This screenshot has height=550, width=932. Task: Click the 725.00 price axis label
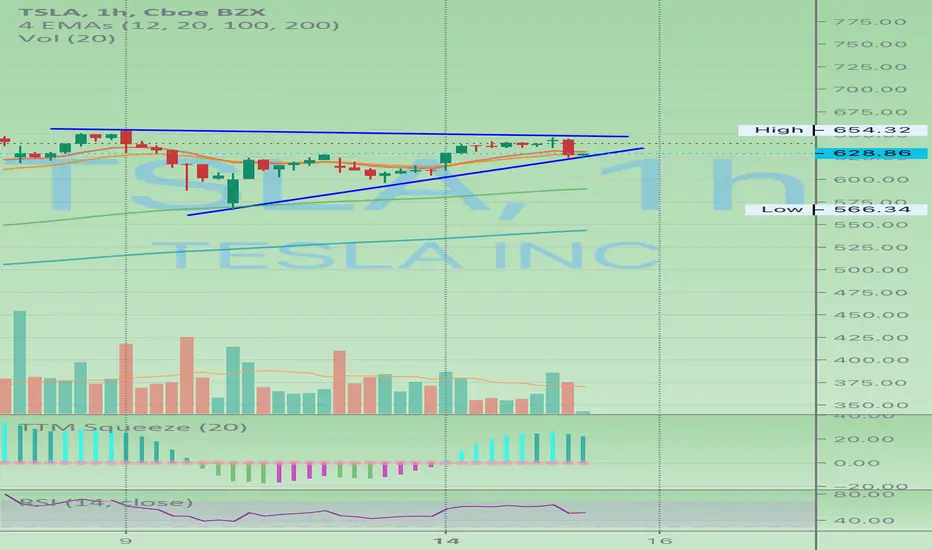870,67
